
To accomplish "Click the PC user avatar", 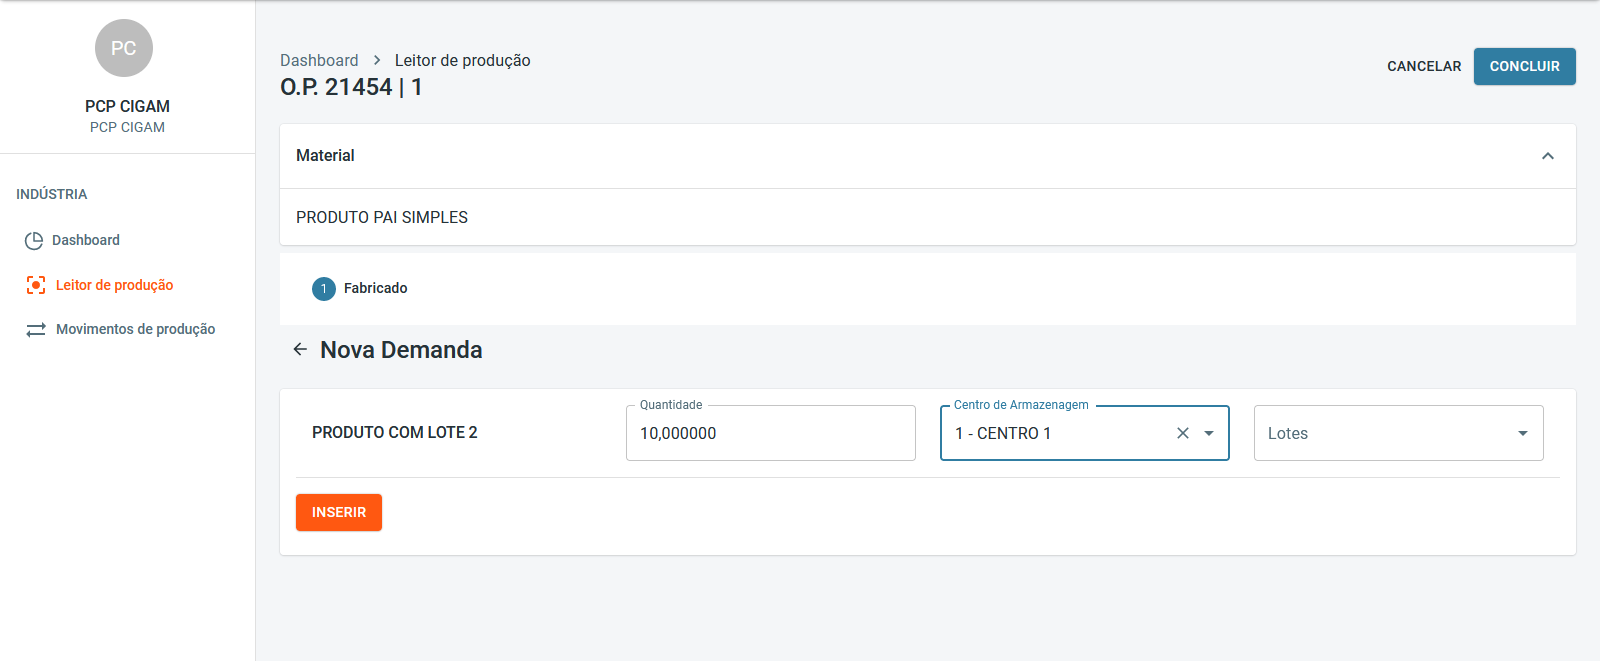I will pyautogui.click(x=124, y=48).
